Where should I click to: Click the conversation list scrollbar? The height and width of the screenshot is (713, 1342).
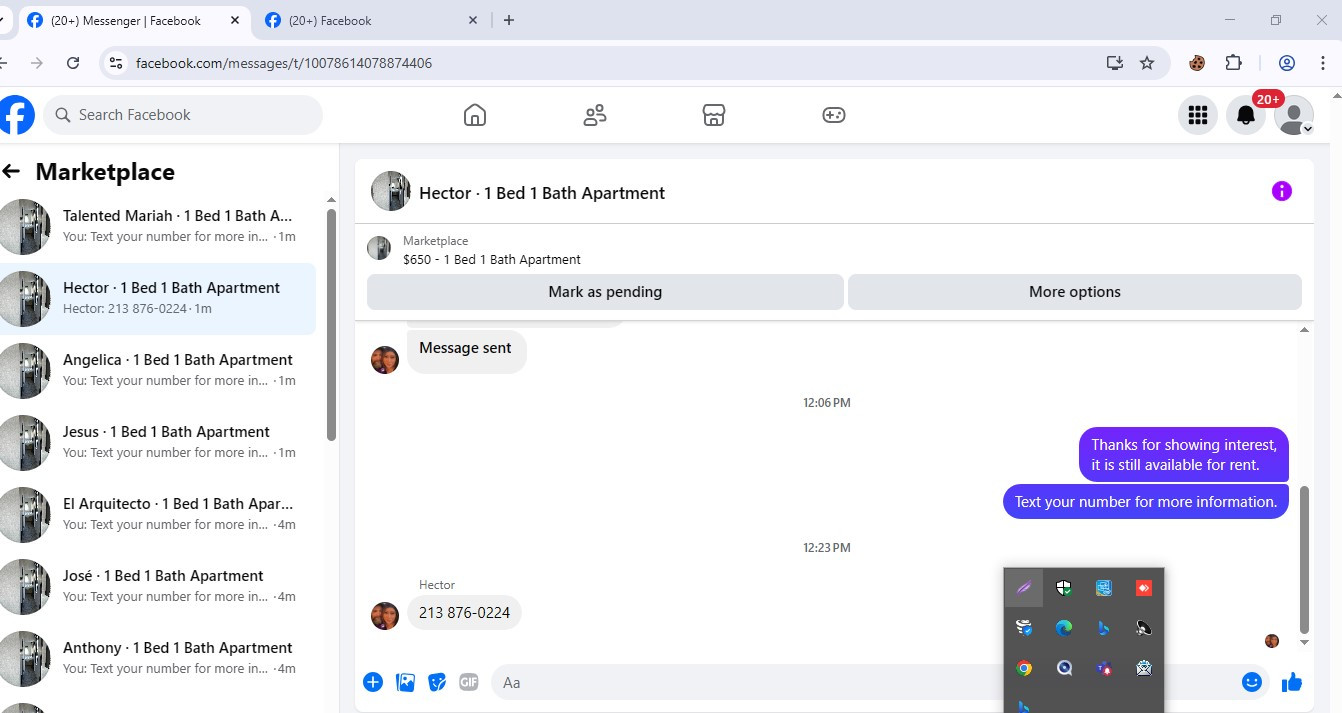click(332, 325)
